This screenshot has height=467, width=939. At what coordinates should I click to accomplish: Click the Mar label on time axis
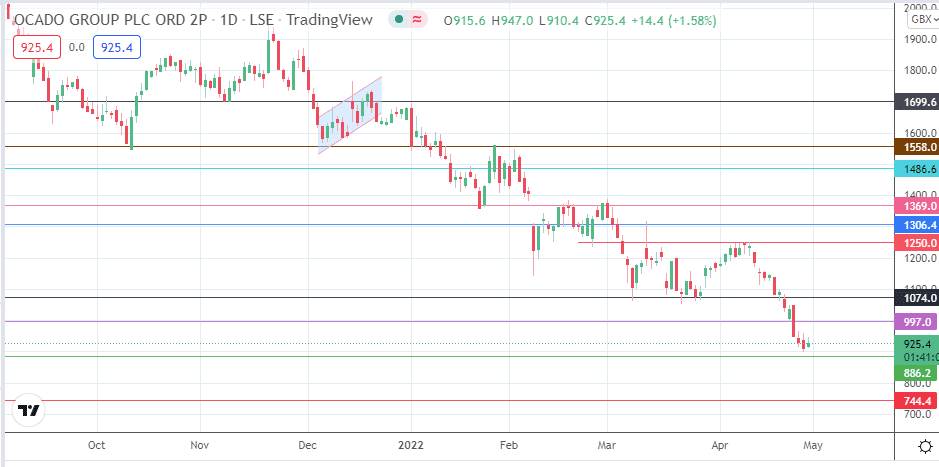(x=607, y=445)
